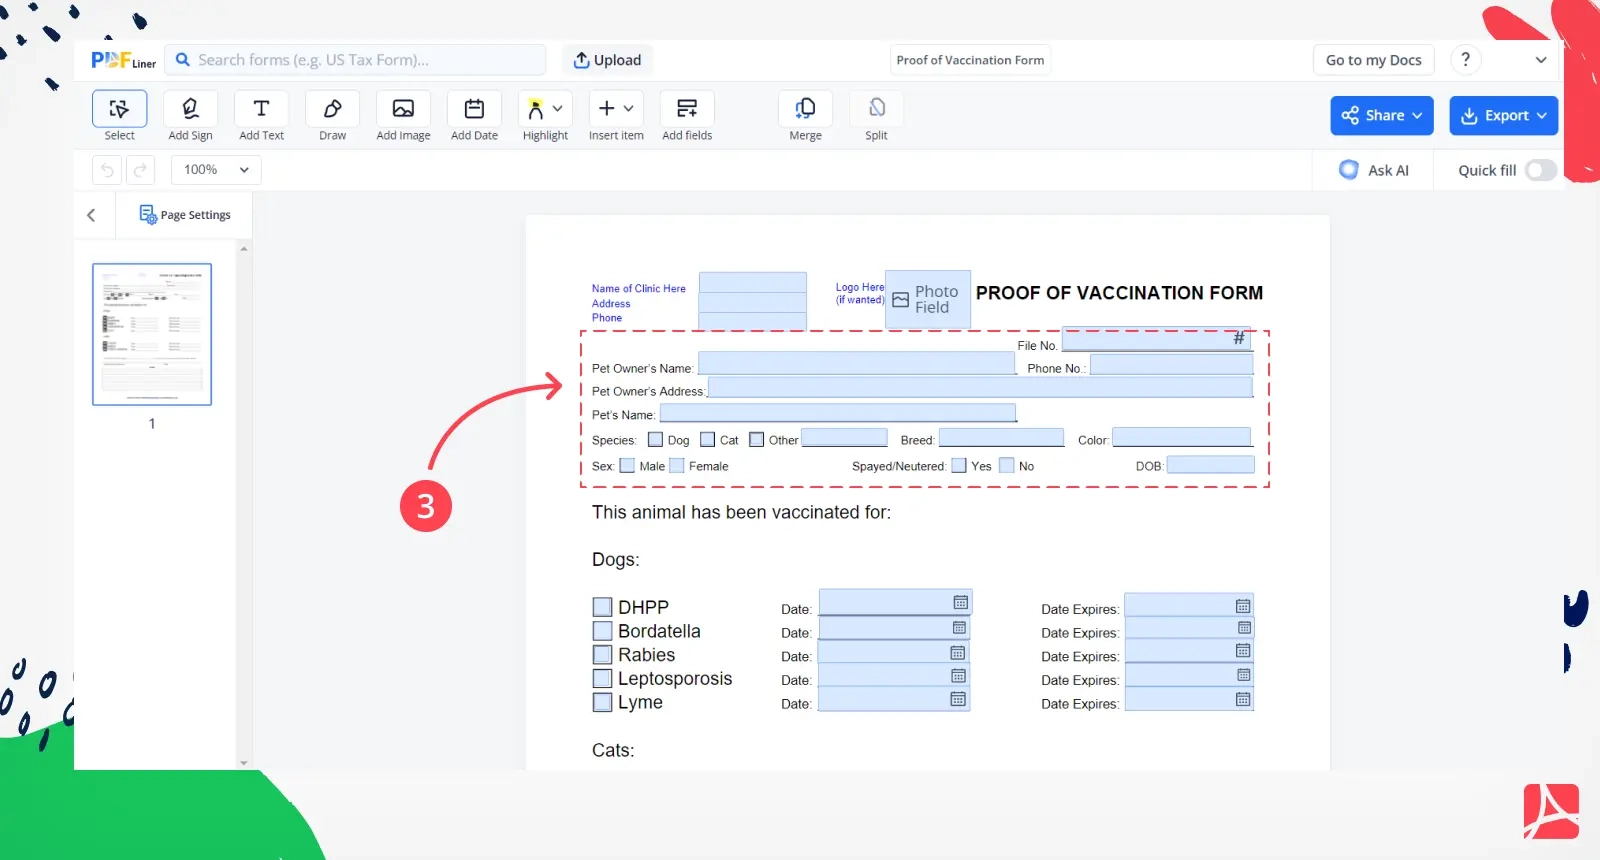This screenshot has height=860, width=1600.
Task: Toggle the Quick fill switch
Action: [1541, 170]
